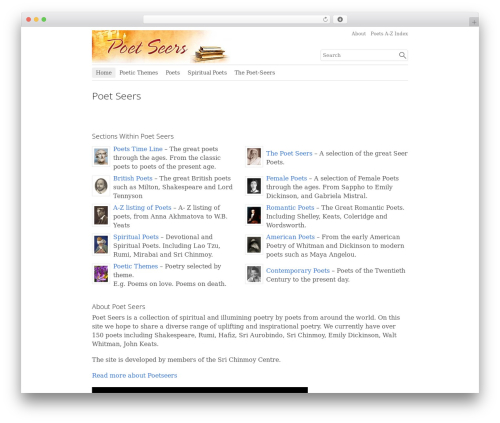Open the A-Z listing of Poets thumbnail
The width and height of the screenshot is (500, 423).
coord(101,215)
